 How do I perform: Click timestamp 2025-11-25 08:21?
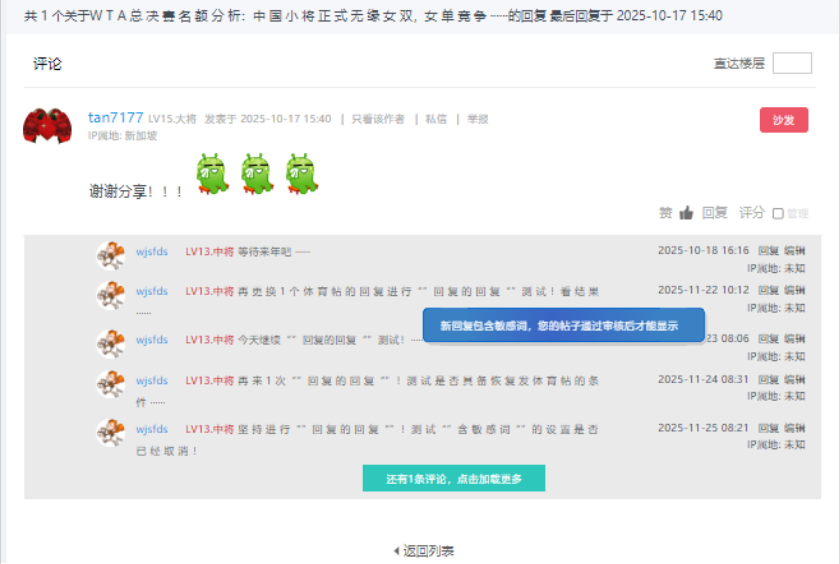pos(703,428)
